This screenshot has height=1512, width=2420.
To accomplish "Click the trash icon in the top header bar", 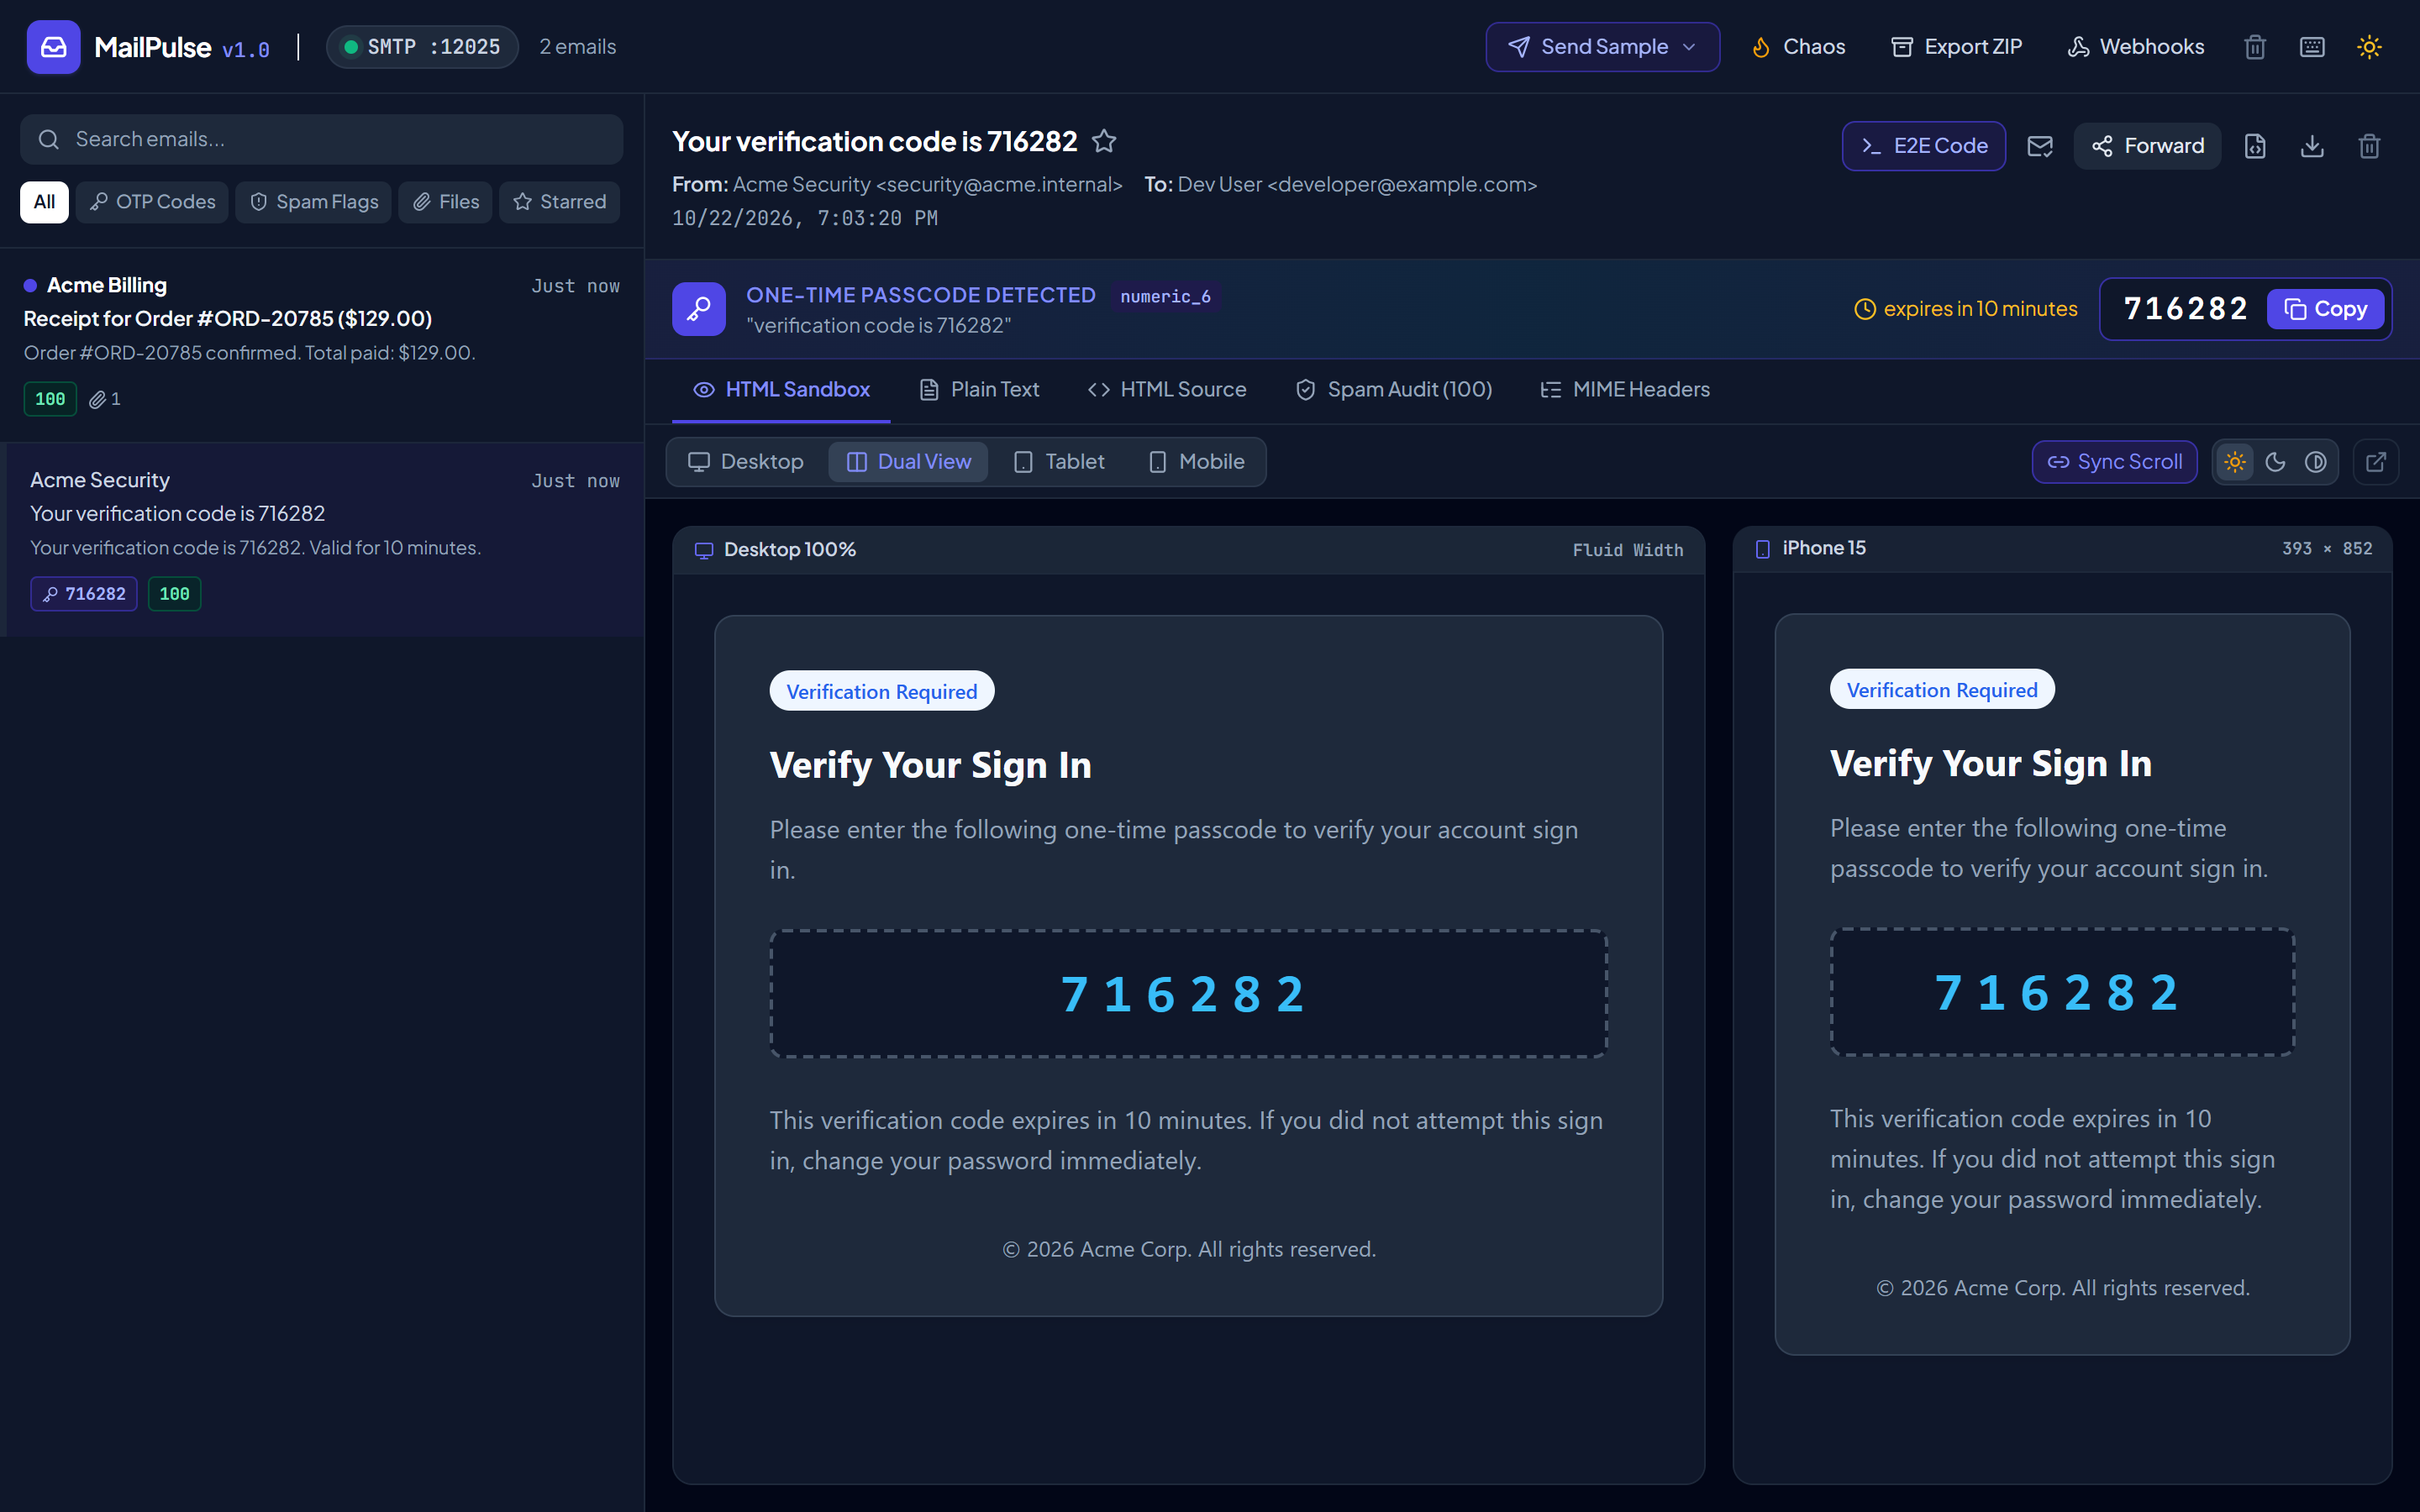I will point(2255,47).
